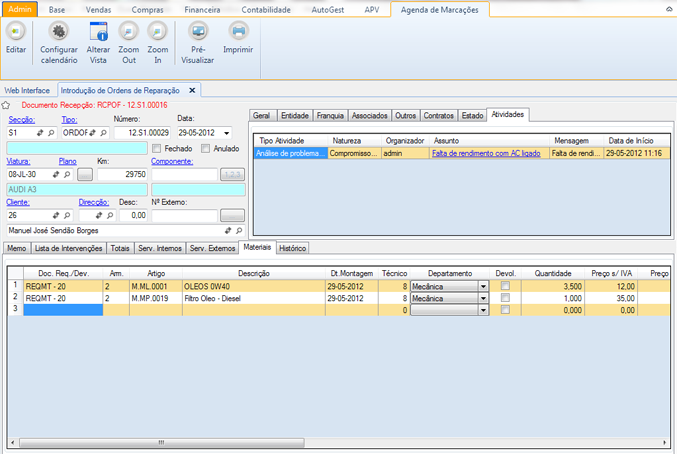This screenshot has height=454, width=677.
Task: Open the Data date picker dropdown
Action: click(x=227, y=132)
